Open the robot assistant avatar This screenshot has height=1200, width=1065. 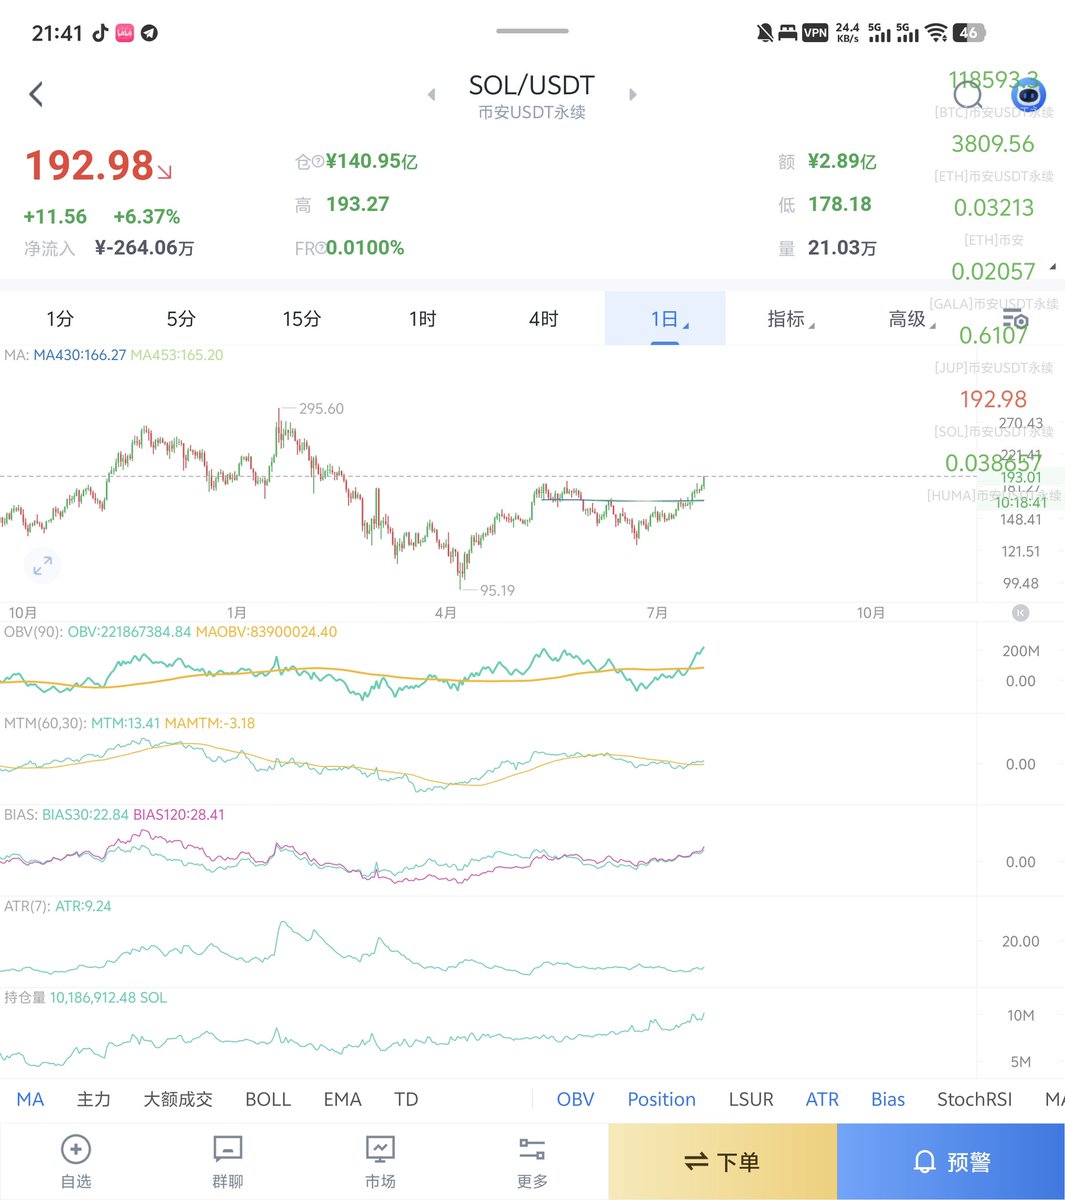pyautogui.click(x=1028, y=95)
